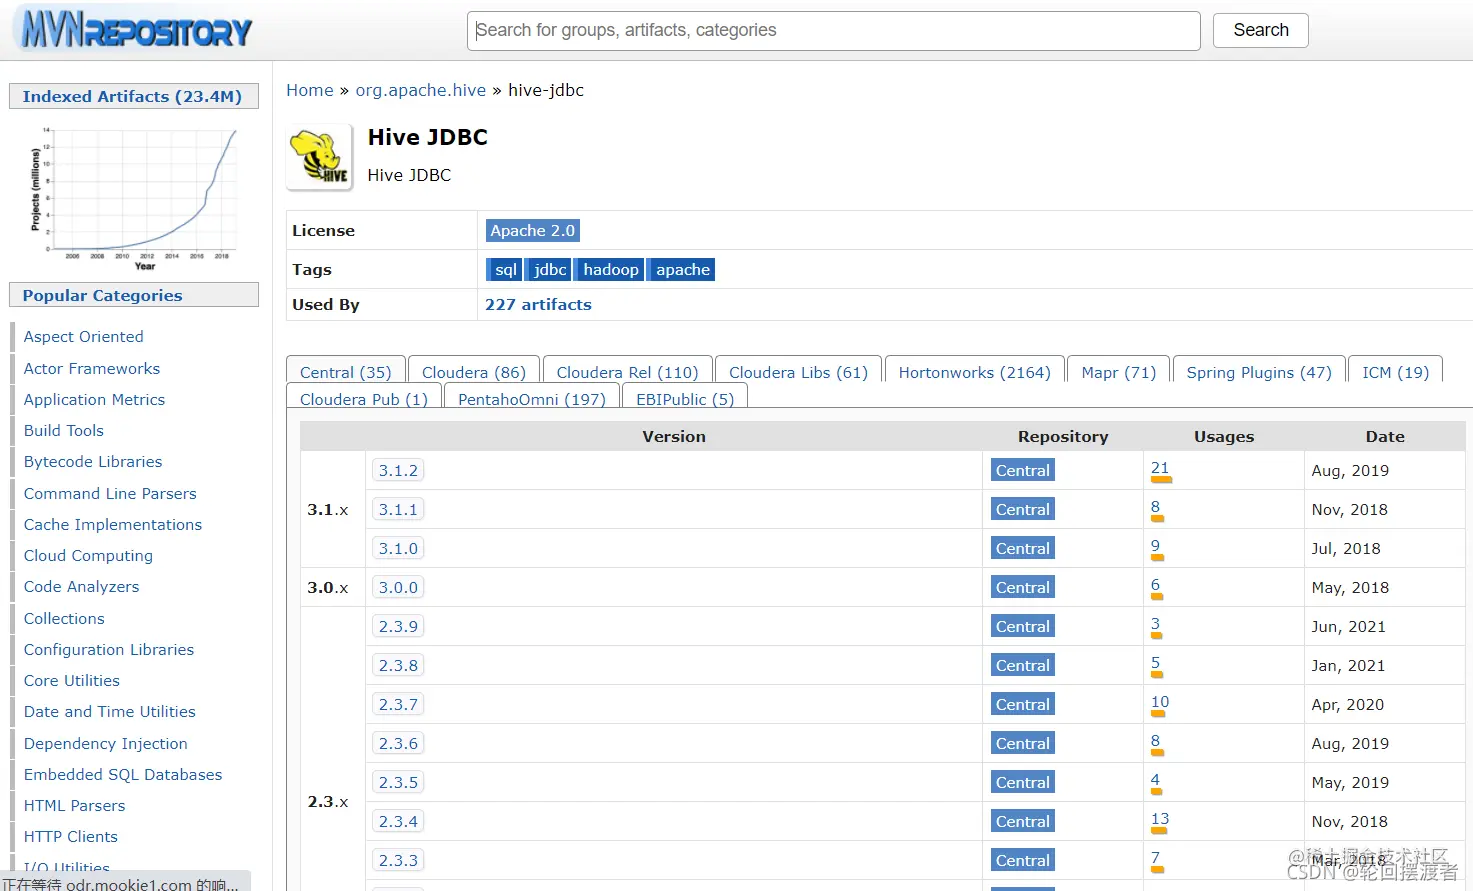
Task: Open Date and Time Utilities category
Action: (110, 711)
